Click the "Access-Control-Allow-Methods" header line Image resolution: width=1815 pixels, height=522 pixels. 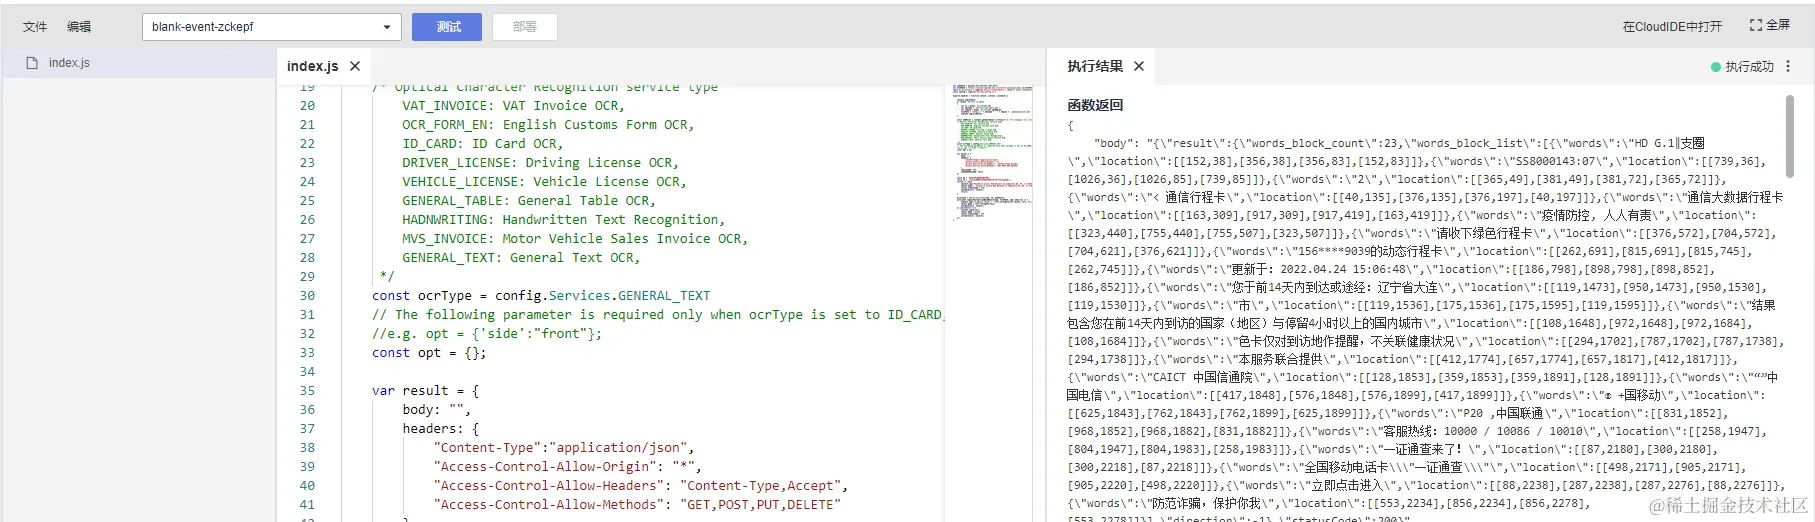[636, 505]
